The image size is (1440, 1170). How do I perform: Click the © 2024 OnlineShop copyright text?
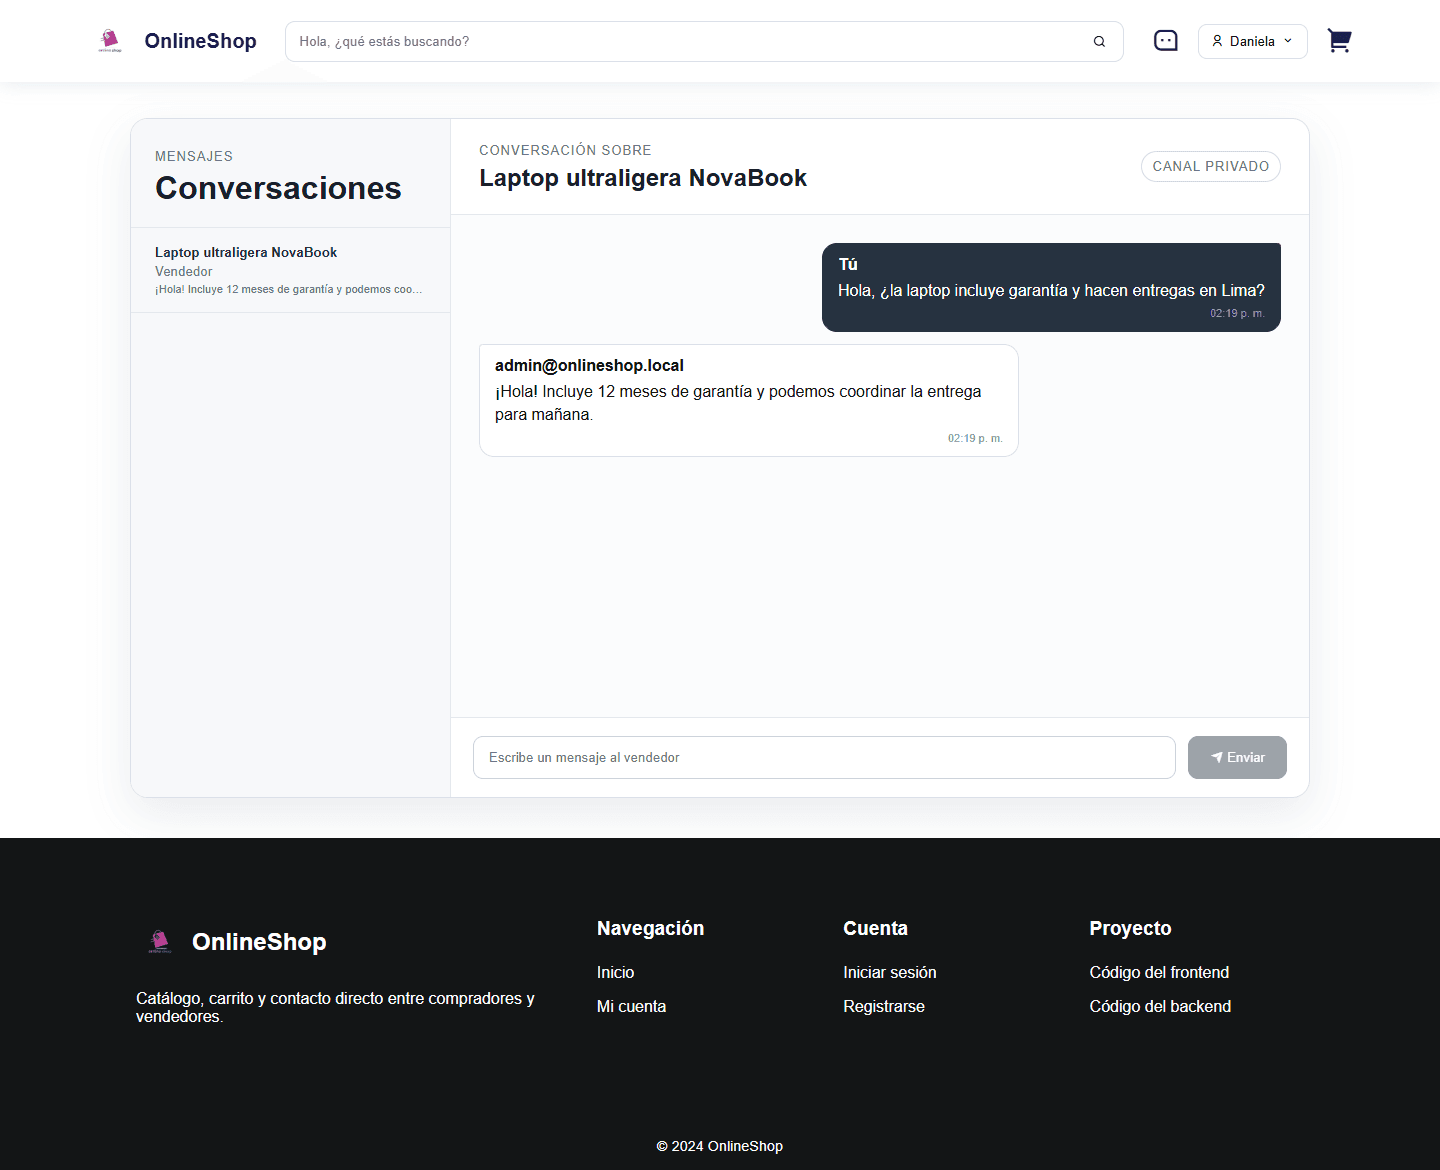tap(720, 1146)
